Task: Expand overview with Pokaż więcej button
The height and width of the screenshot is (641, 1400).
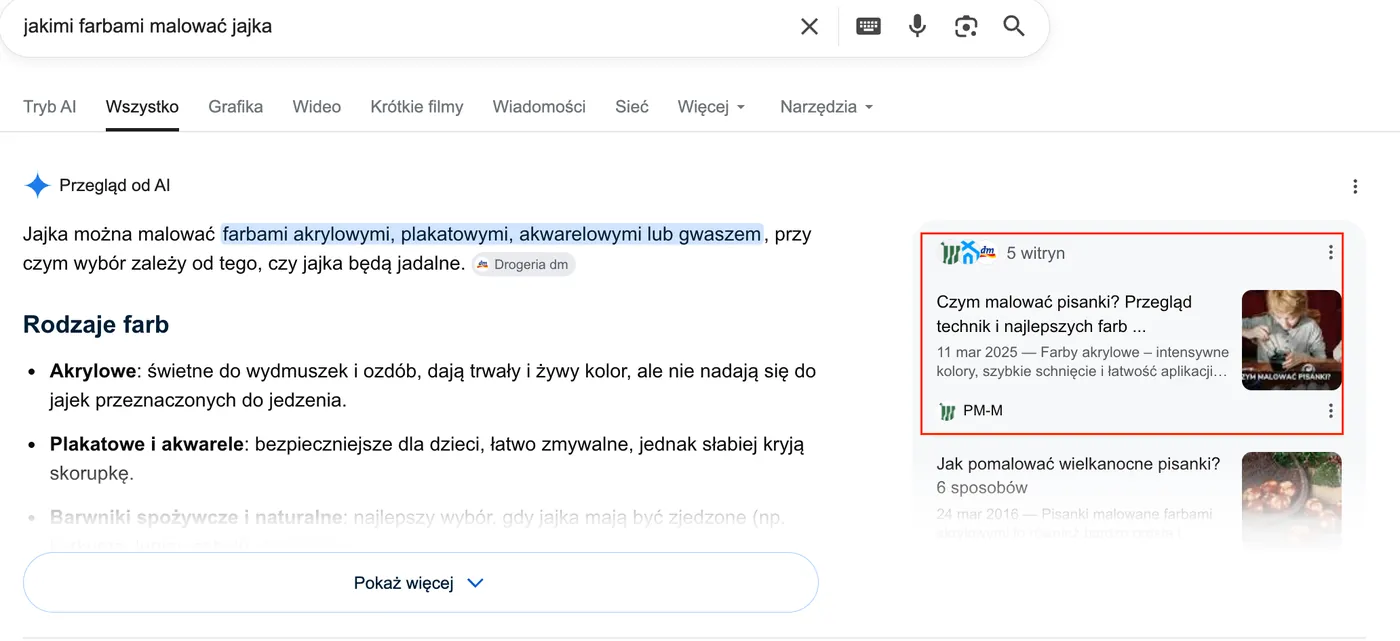Action: coord(420,583)
